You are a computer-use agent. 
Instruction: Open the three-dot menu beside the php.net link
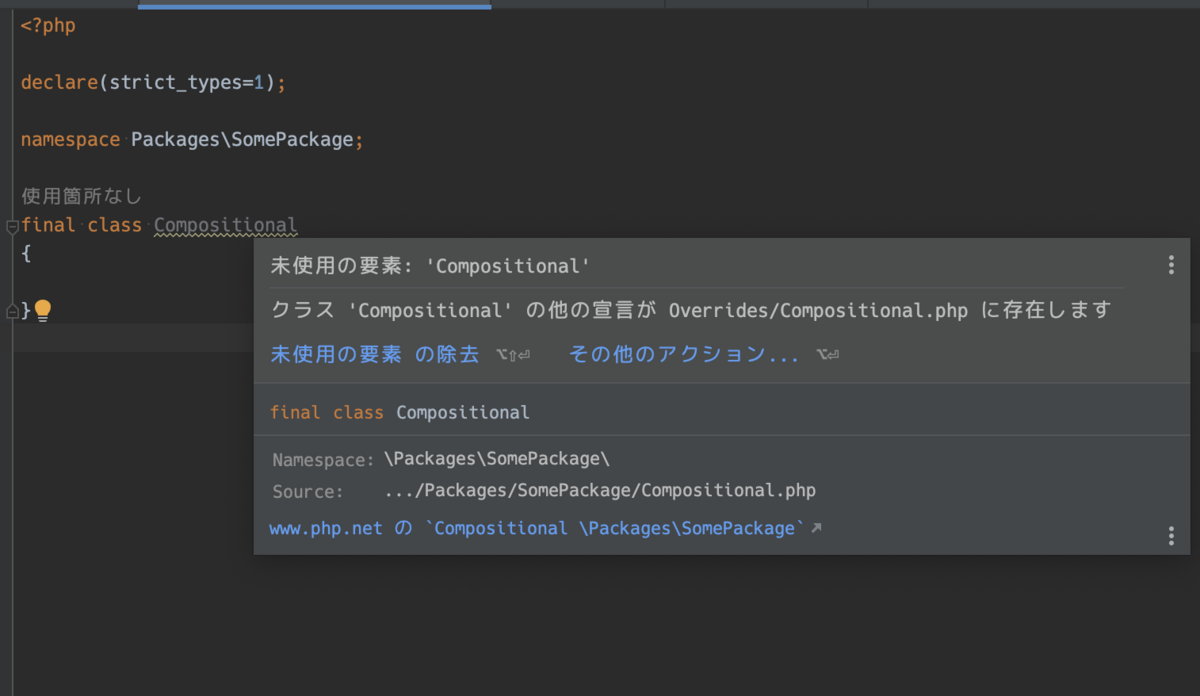click(x=1171, y=536)
